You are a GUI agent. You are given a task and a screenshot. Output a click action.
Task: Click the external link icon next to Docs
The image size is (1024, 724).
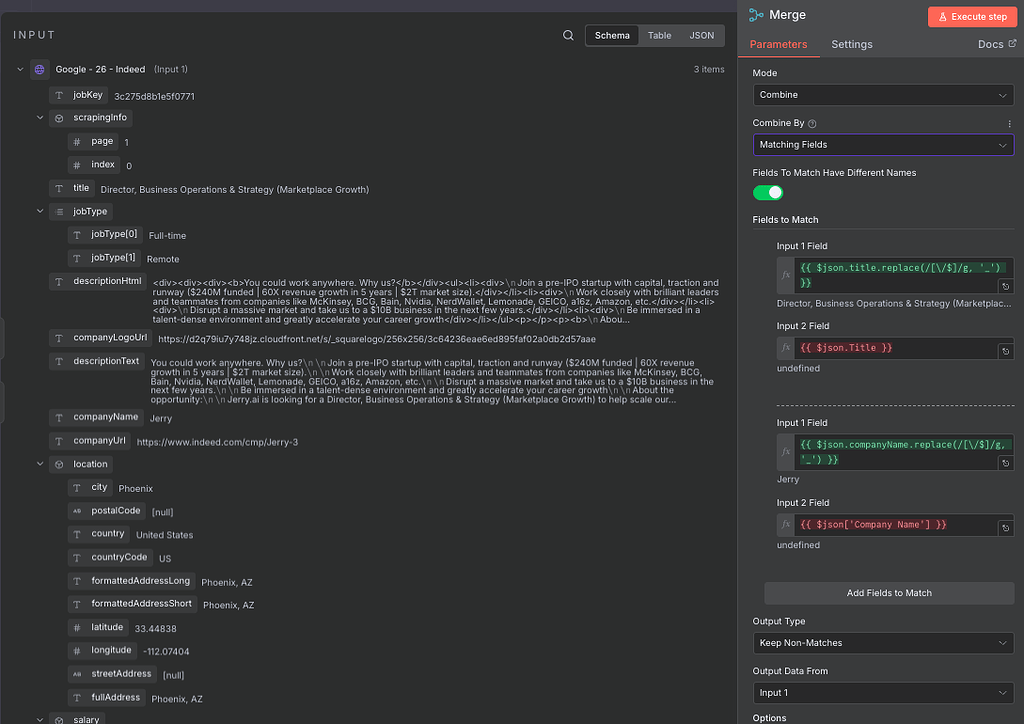[1011, 44]
